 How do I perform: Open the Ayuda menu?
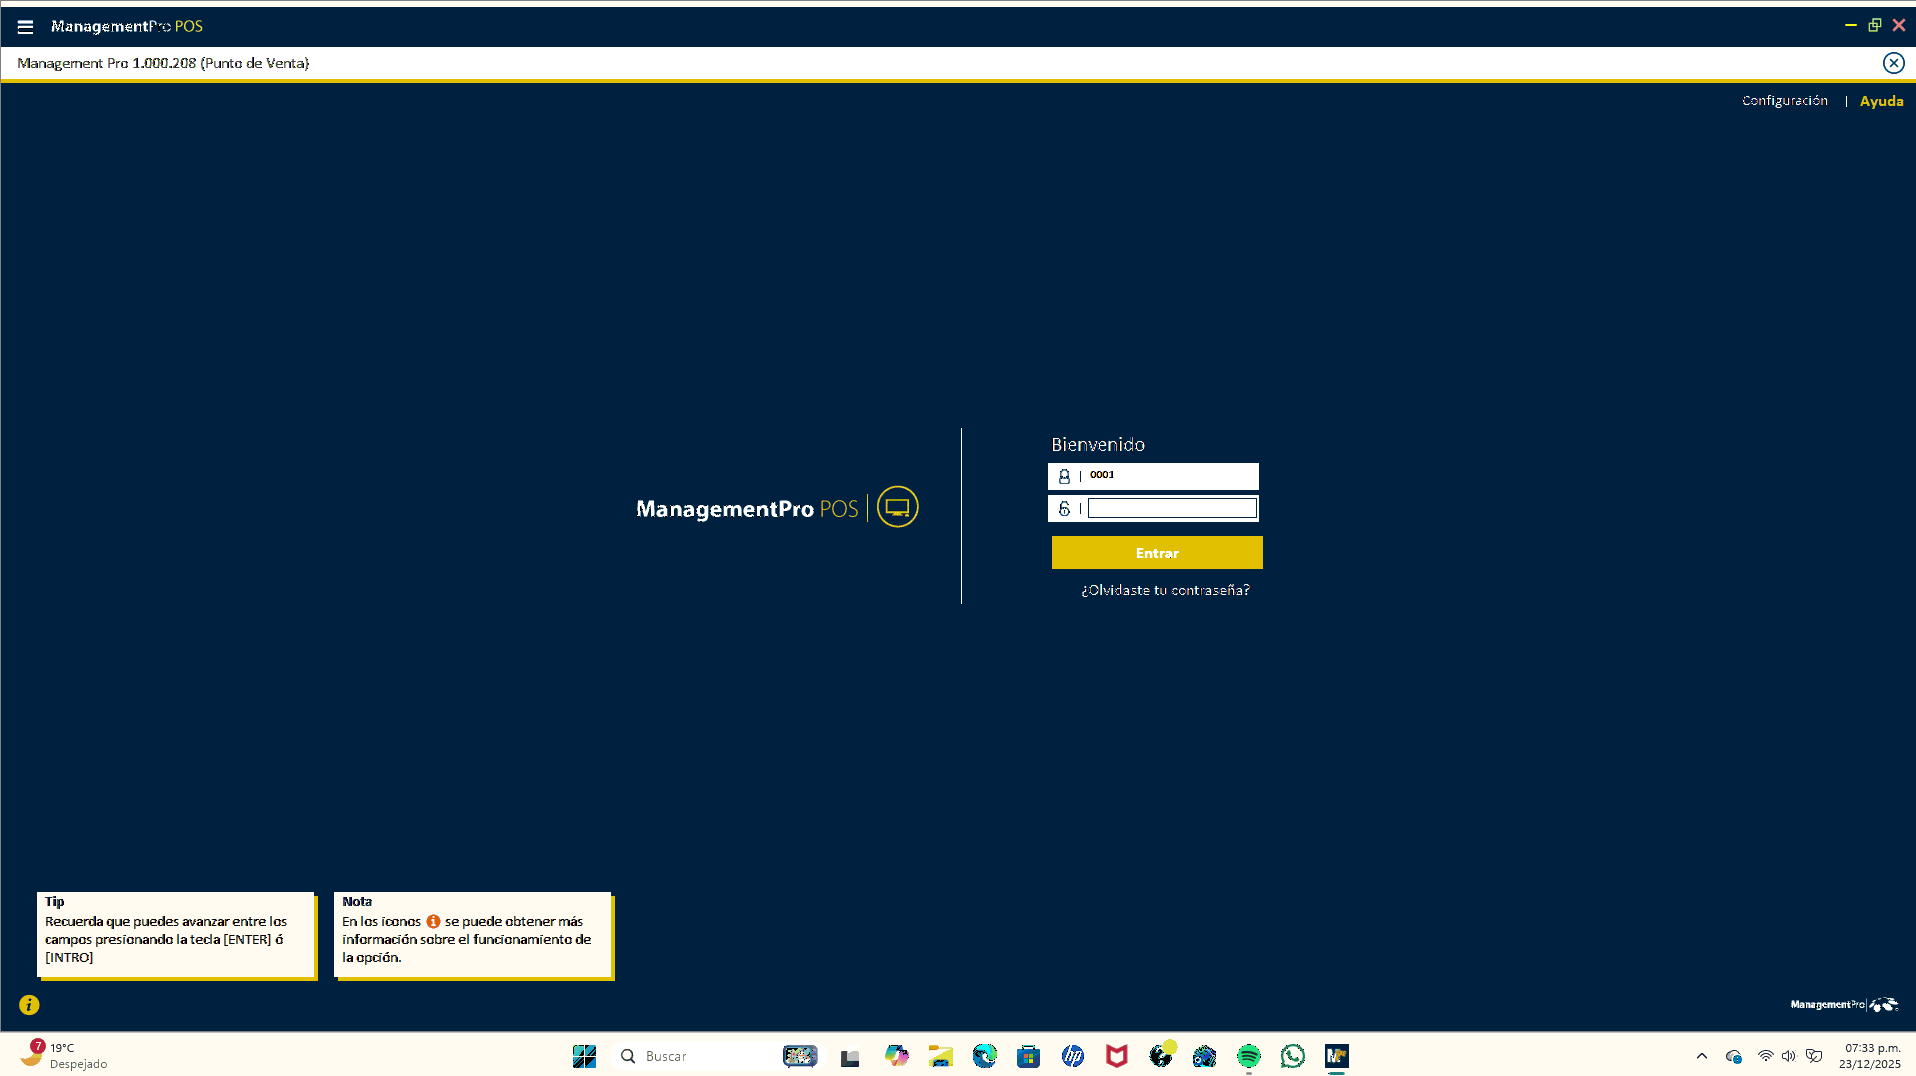click(1881, 101)
